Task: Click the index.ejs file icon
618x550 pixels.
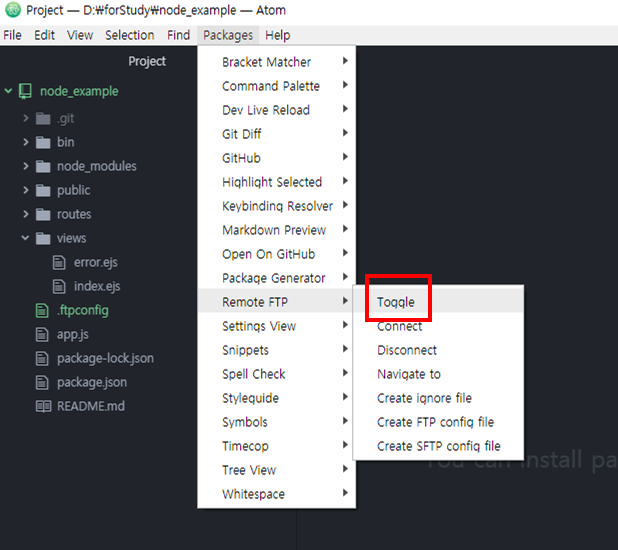Action: [59, 286]
